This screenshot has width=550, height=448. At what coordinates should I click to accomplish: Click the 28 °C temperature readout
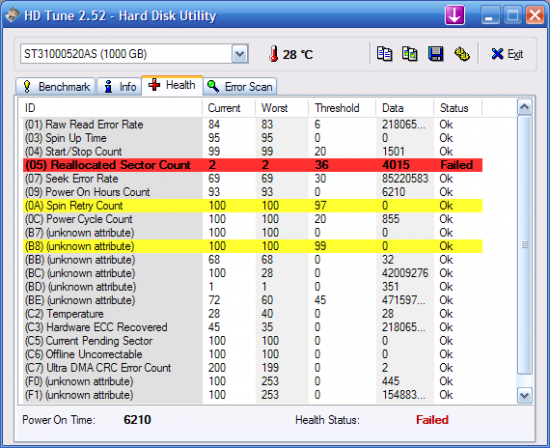pos(298,54)
